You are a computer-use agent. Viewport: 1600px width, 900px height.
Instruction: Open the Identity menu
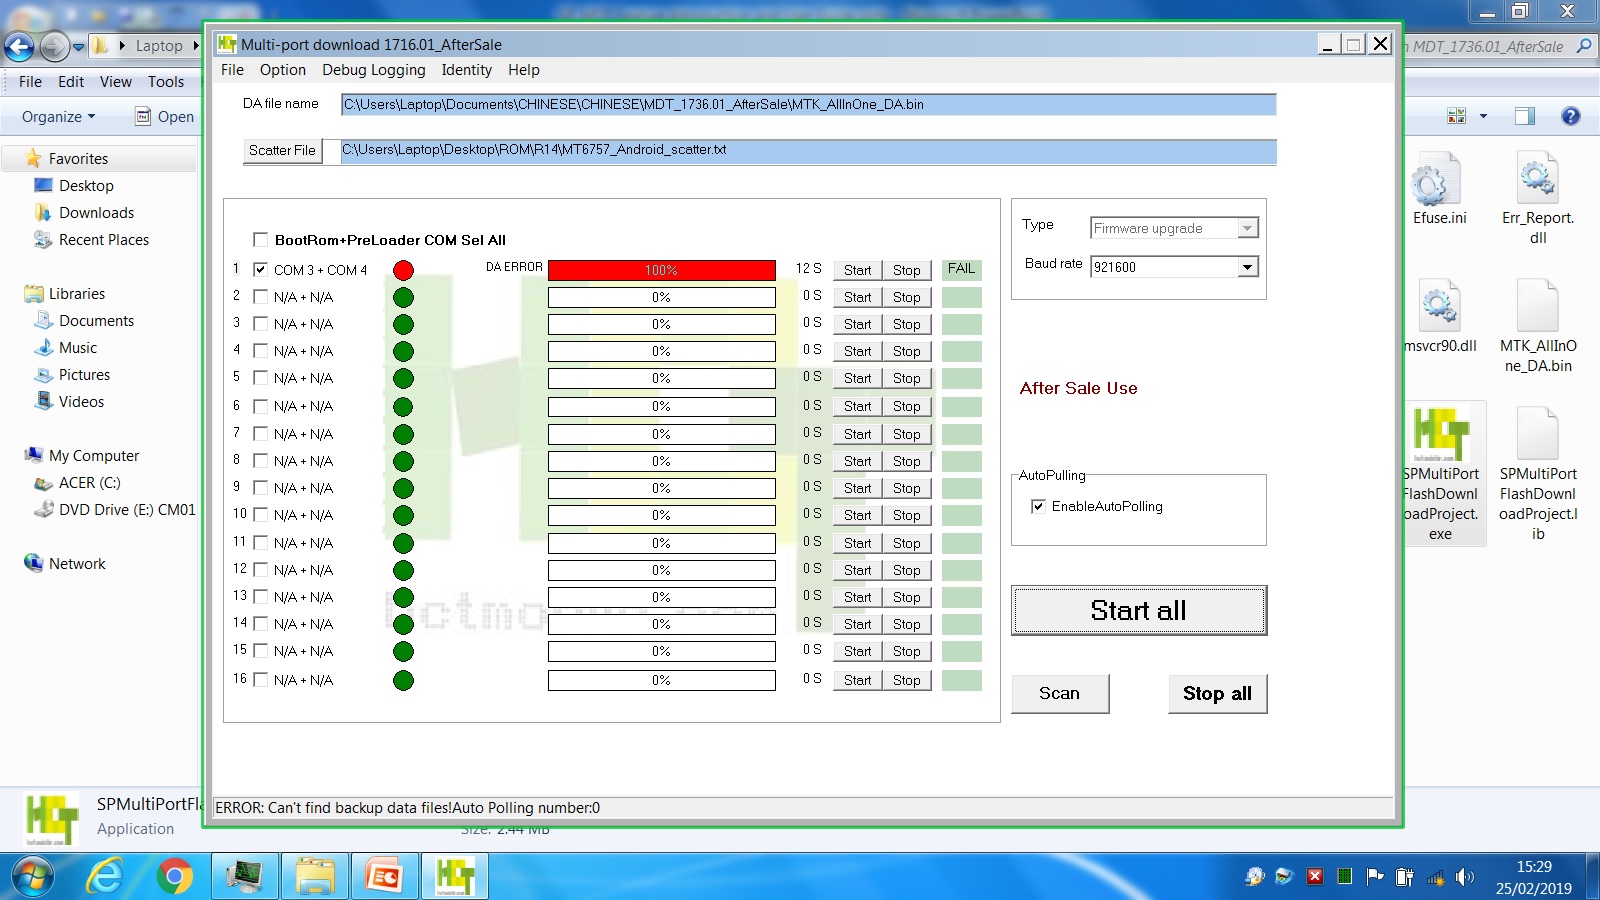[467, 70]
